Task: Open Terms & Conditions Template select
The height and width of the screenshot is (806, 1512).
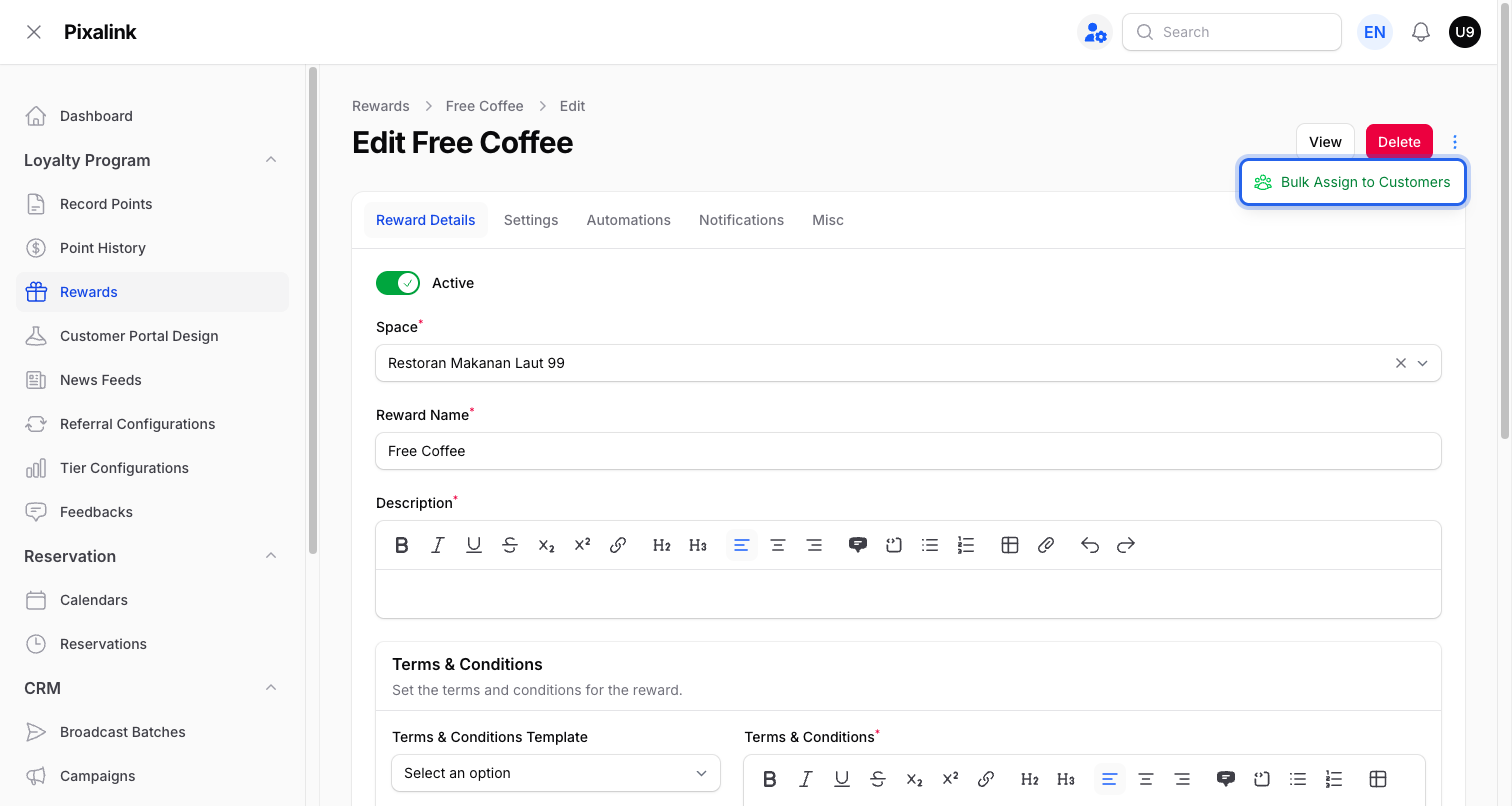Action: 556,773
